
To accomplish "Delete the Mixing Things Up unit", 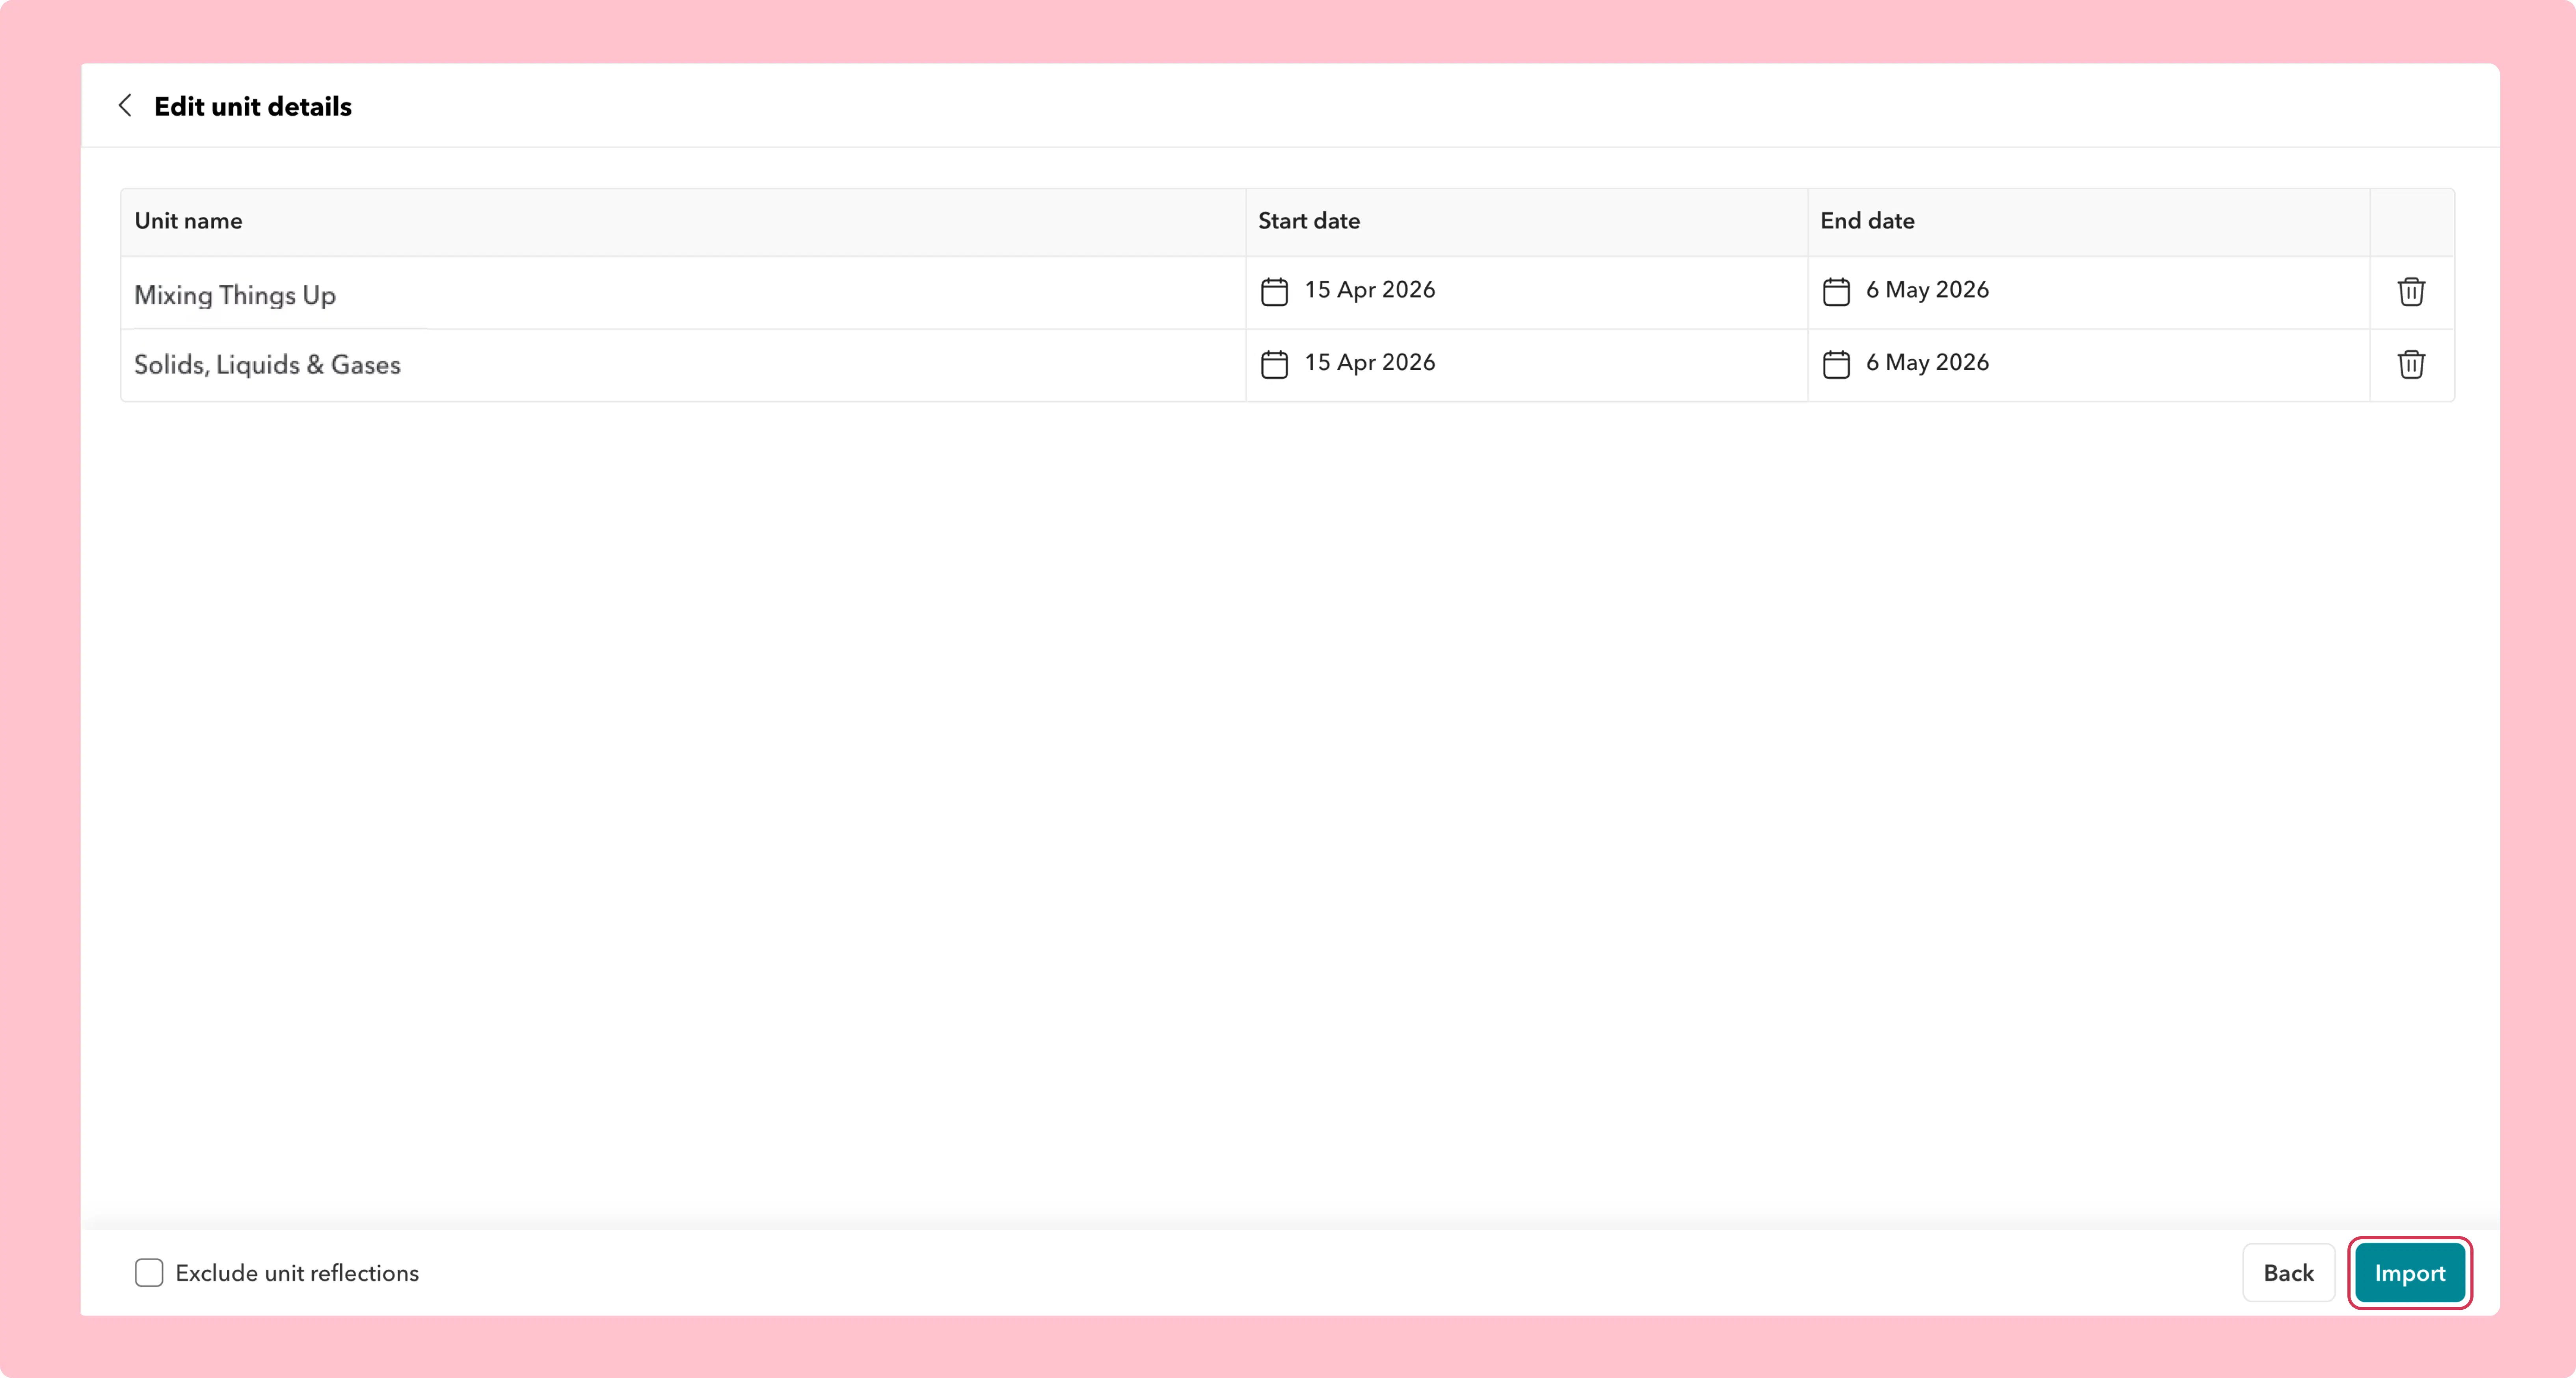I will point(2411,292).
